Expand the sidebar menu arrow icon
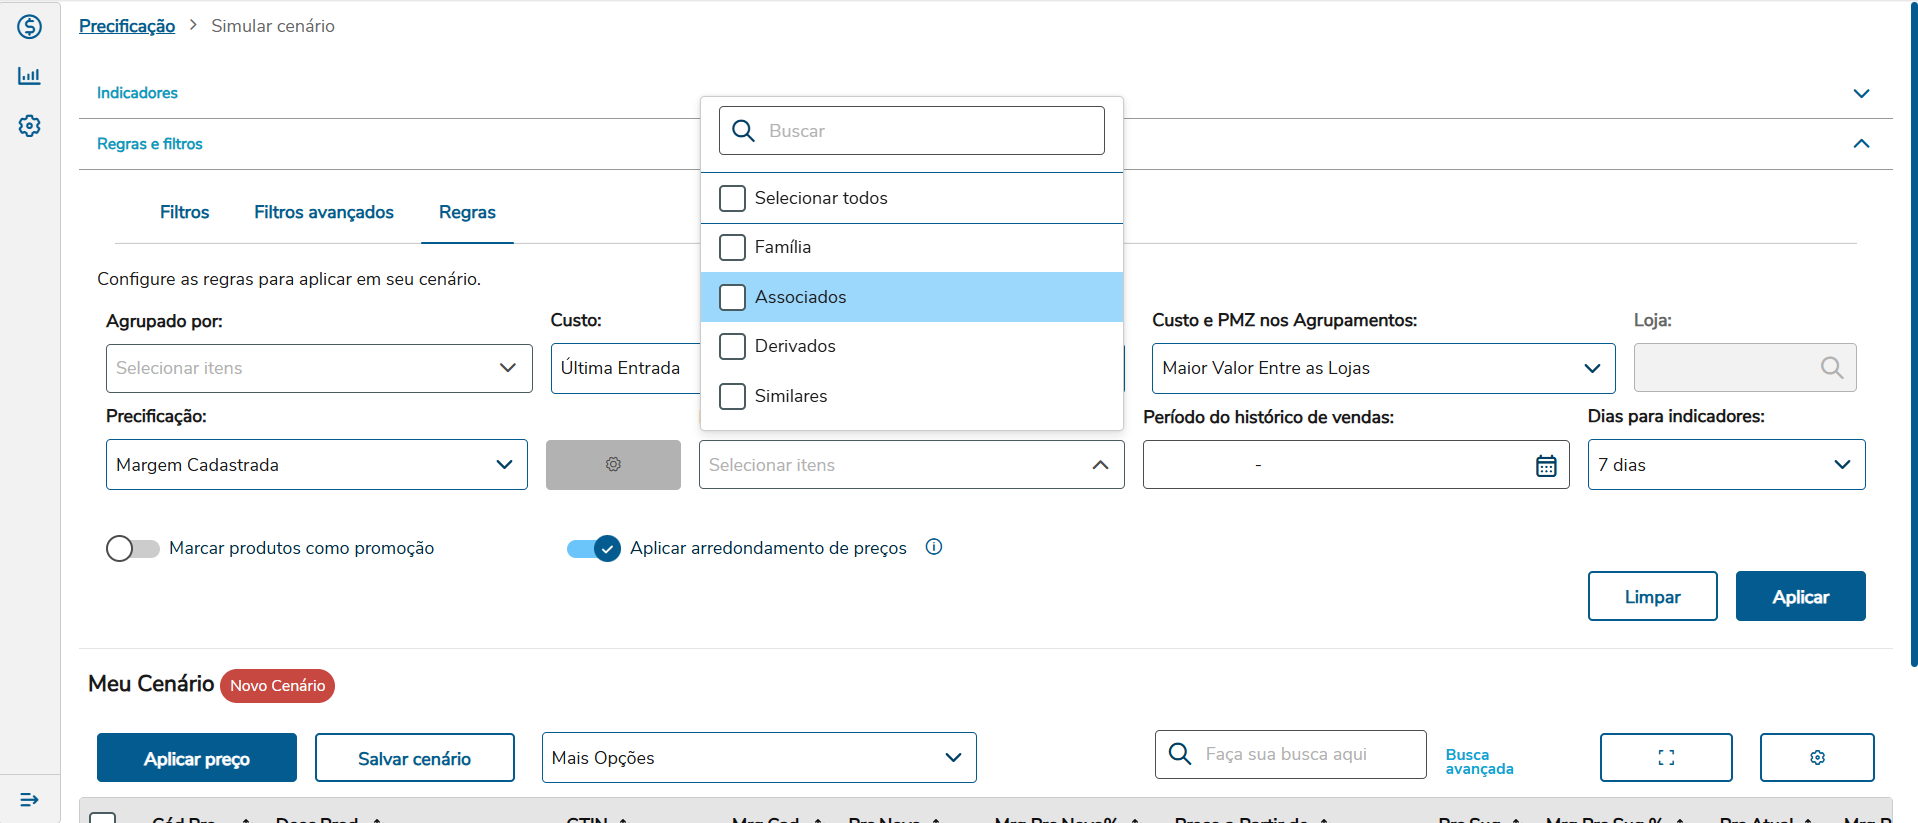The image size is (1918, 823). (x=29, y=799)
